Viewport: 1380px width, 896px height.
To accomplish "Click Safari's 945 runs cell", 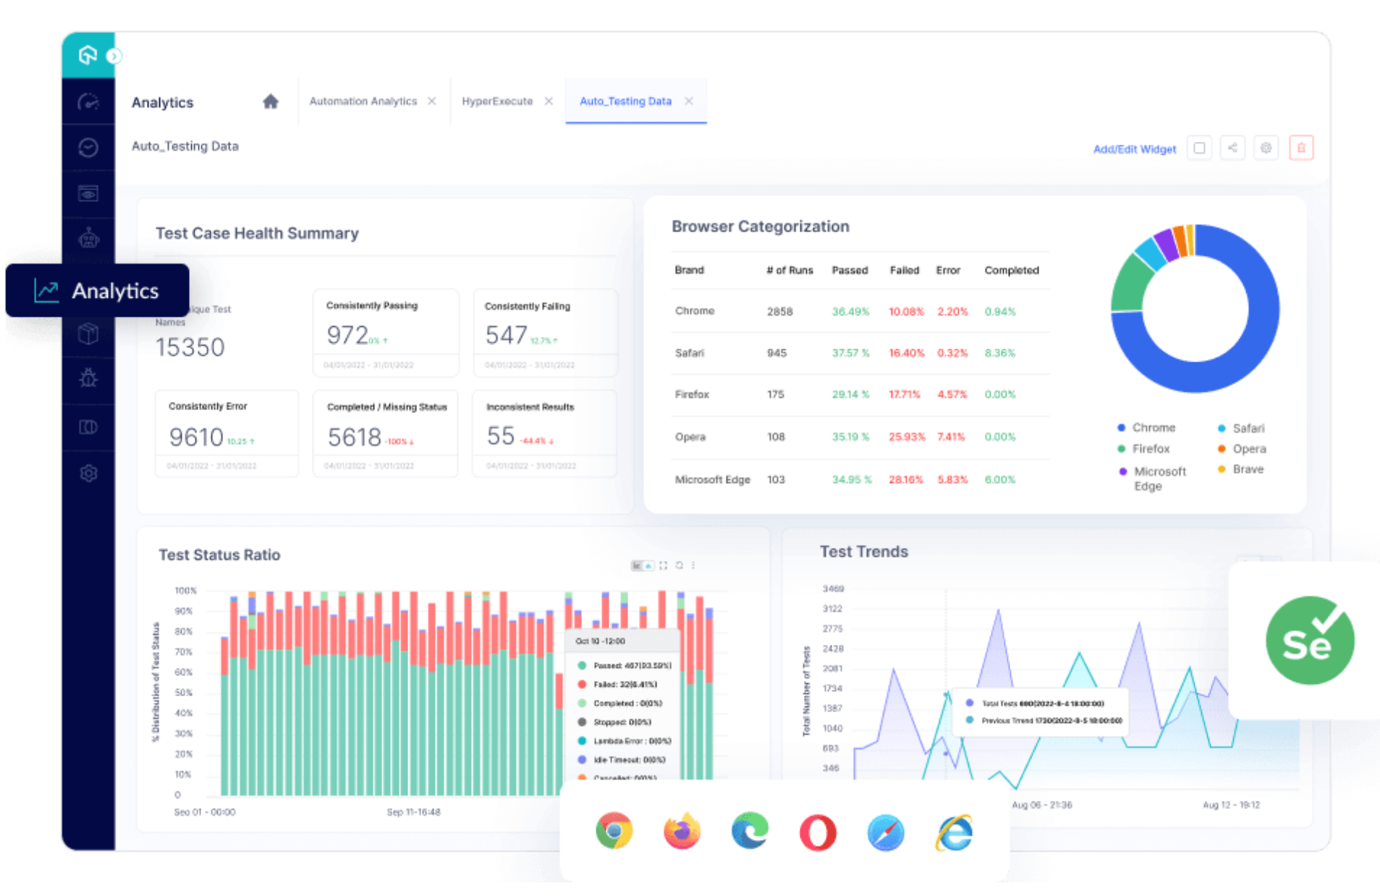I will [777, 353].
